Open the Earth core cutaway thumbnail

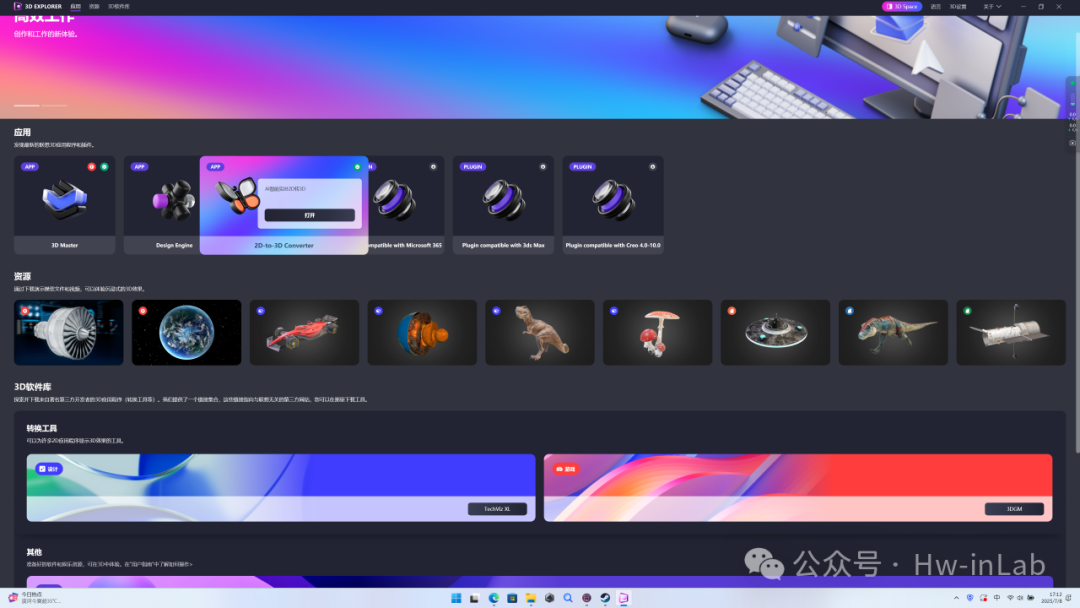422,332
